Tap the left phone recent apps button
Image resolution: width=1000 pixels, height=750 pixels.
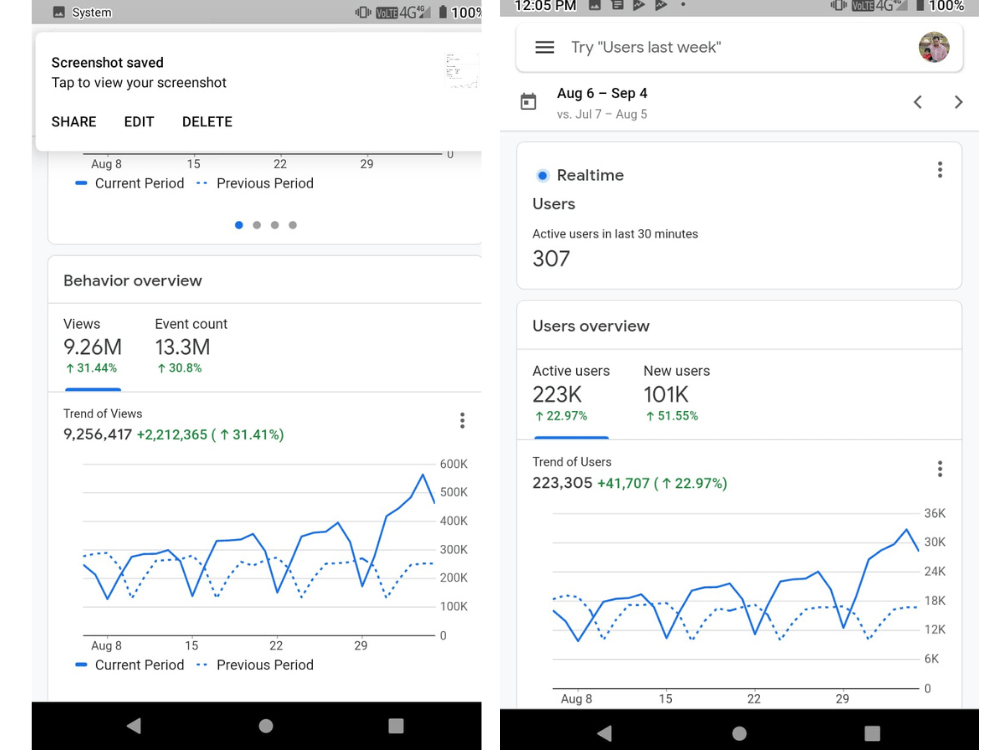[x=396, y=726]
